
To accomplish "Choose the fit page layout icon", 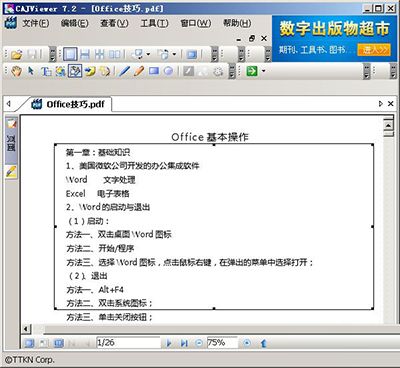I will [x=99, y=54].
